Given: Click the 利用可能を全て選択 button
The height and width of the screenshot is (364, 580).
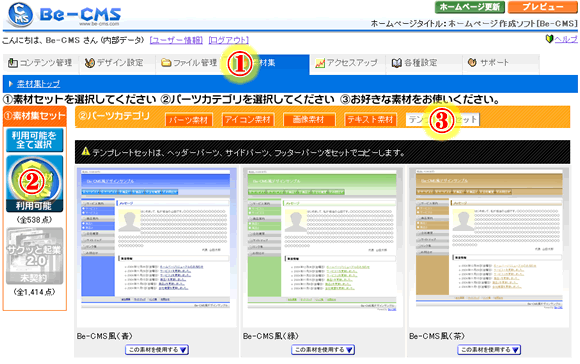Looking at the screenshot, I should (34, 140).
